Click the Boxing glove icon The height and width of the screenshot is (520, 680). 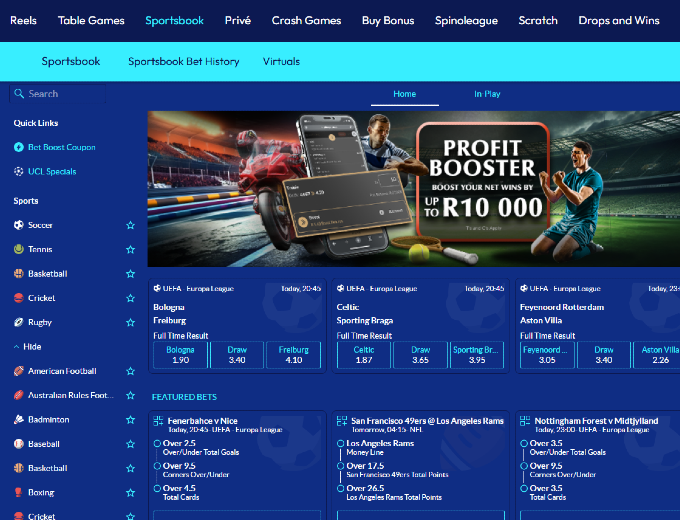19,492
